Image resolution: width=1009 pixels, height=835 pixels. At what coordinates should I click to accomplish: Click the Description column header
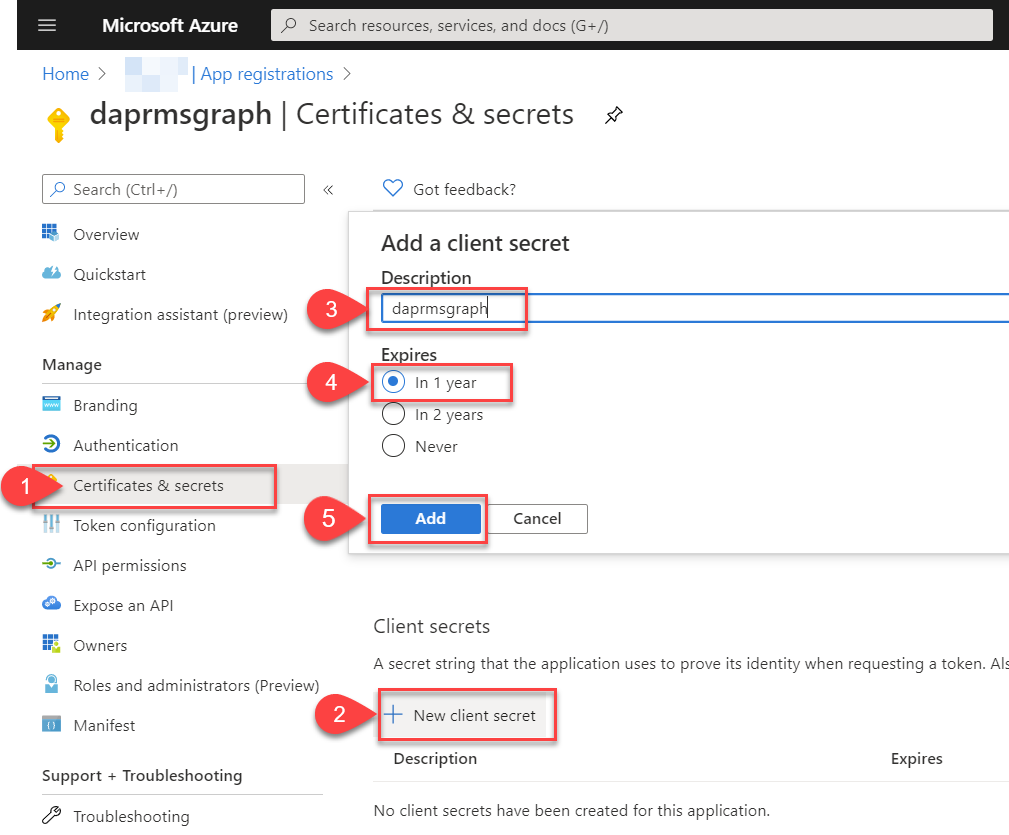tap(435, 758)
